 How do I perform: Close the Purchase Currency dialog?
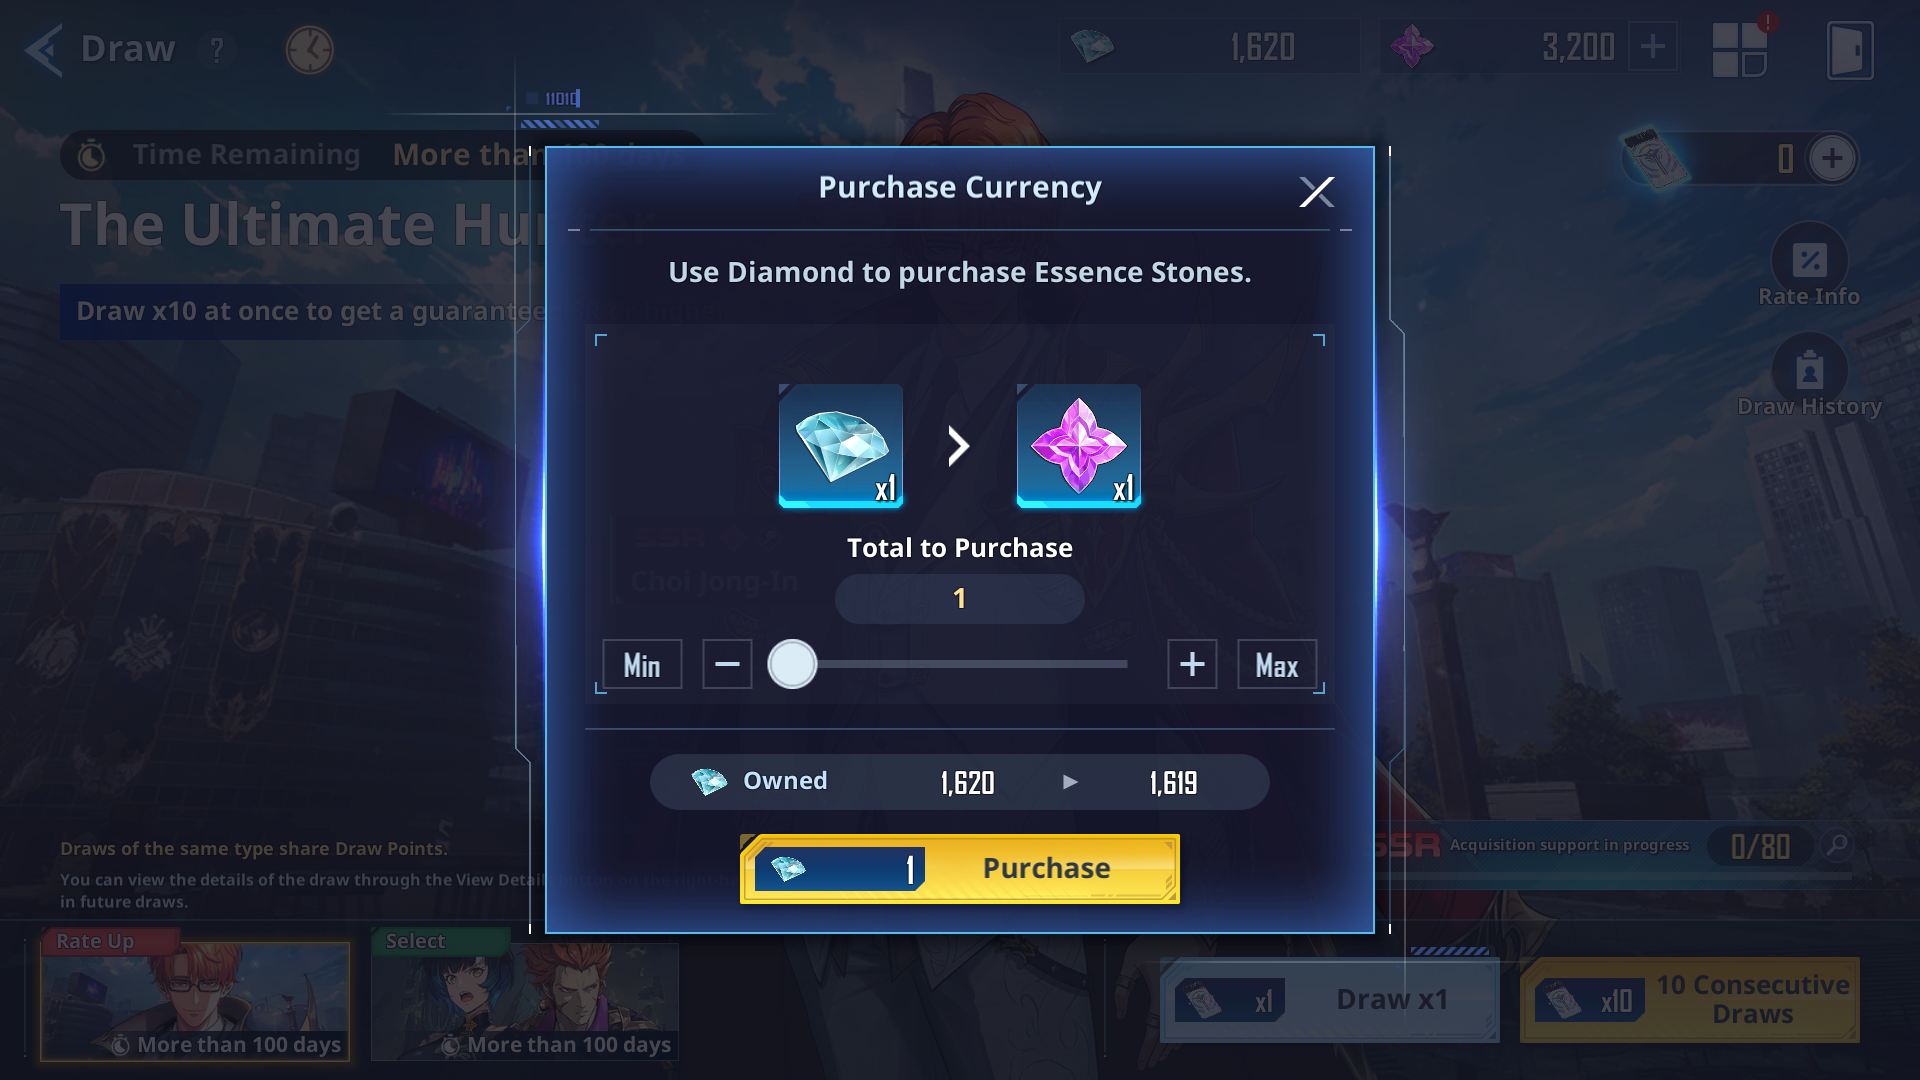click(1316, 191)
